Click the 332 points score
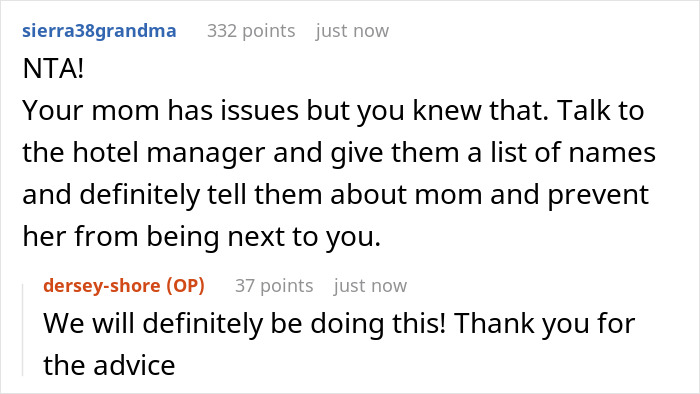700x394 pixels. (x=251, y=31)
